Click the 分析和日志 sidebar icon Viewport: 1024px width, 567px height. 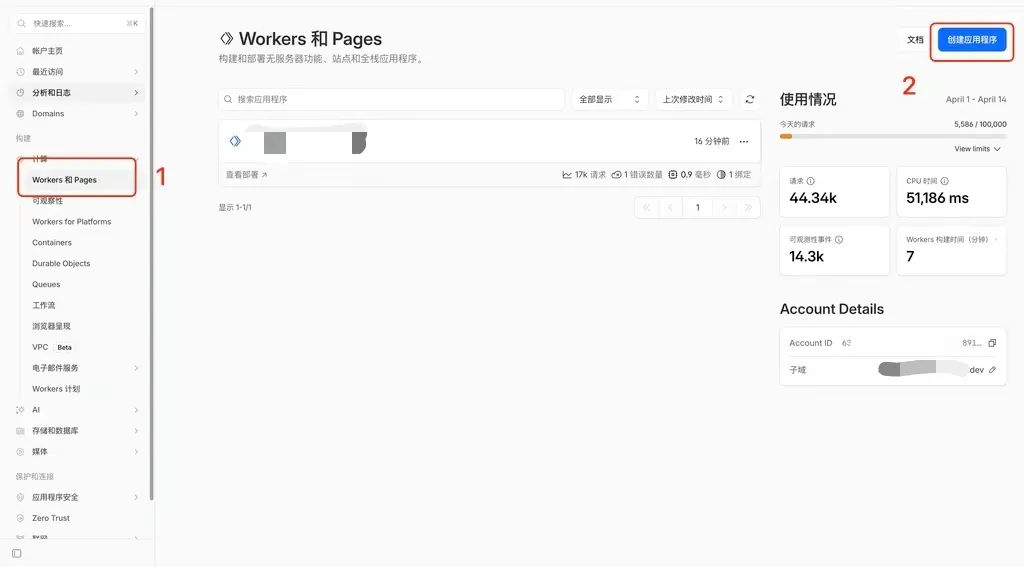[x=20, y=93]
